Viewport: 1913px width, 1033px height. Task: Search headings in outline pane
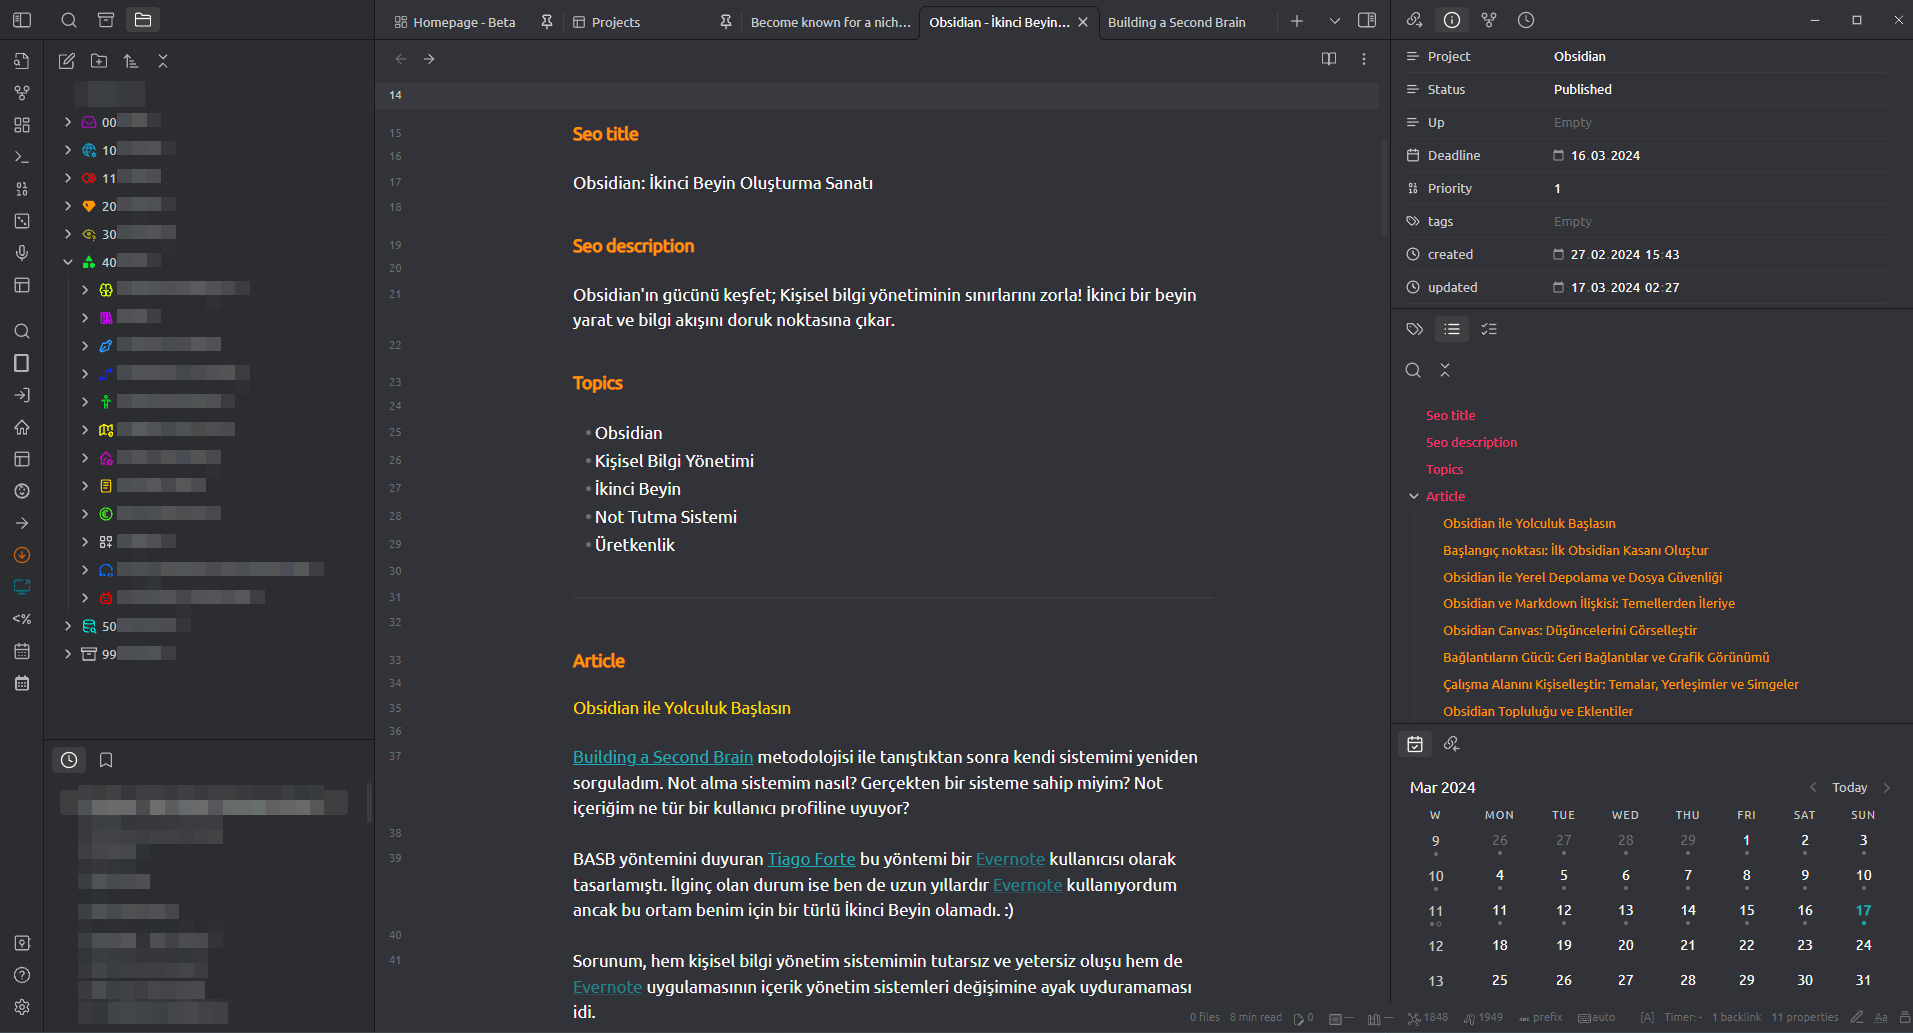click(1413, 370)
